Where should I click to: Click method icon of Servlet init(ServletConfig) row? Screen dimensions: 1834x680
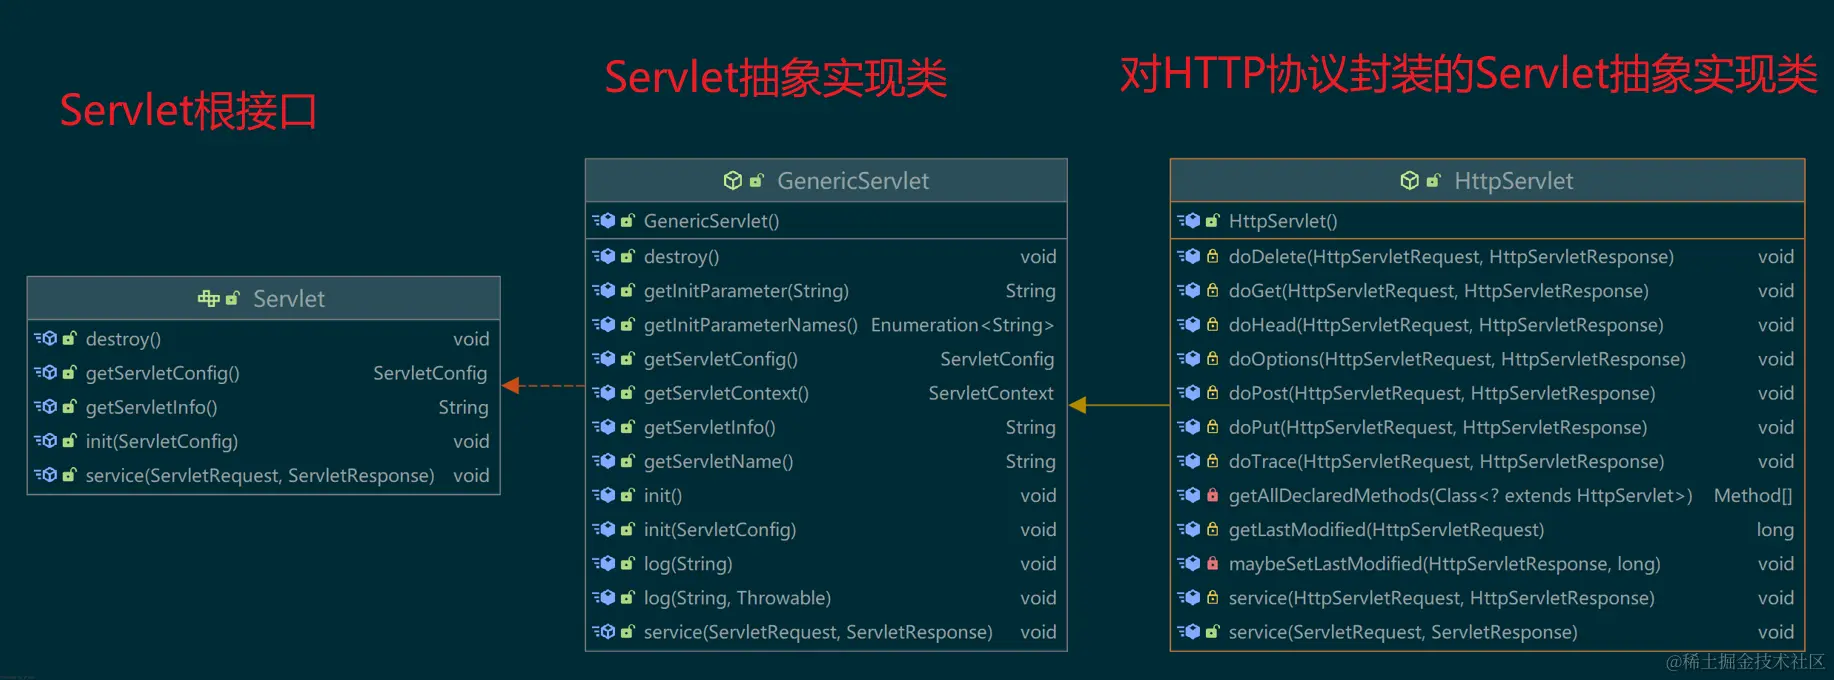pyautogui.click(x=46, y=441)
